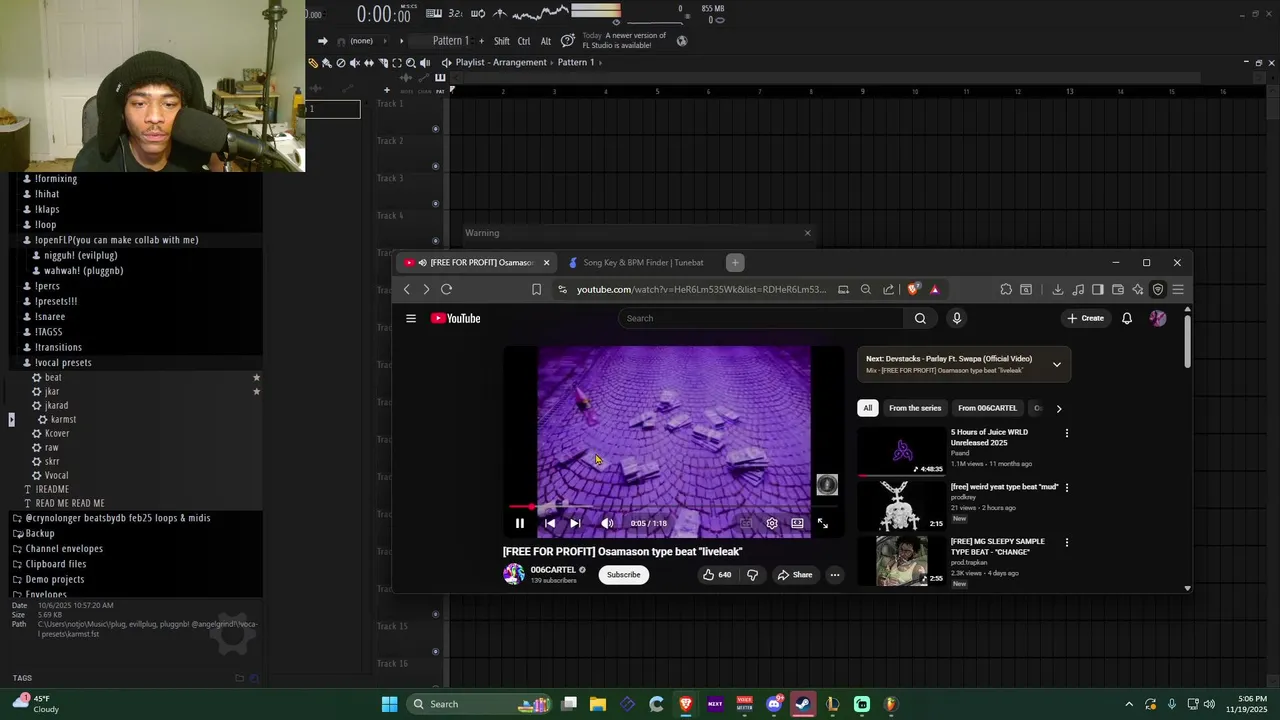Switch YouTube player to theater mode

797,523
